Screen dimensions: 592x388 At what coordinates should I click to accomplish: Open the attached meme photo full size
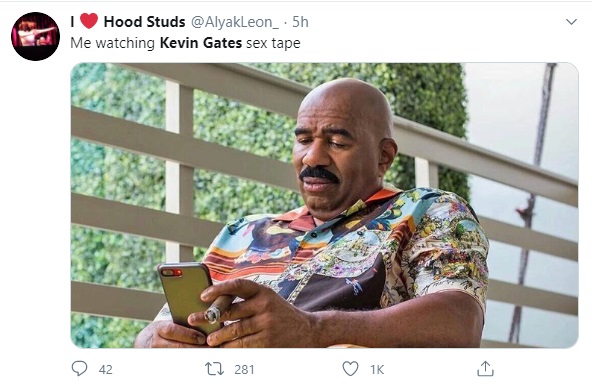(324, 205)
